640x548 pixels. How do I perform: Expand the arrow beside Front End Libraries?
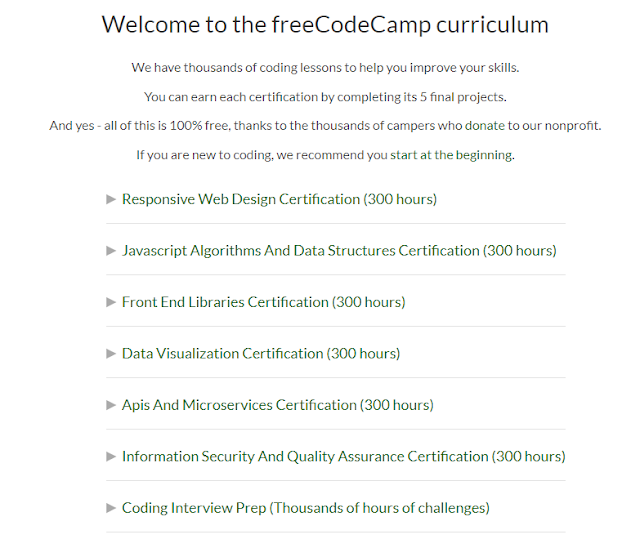(111, 302)
